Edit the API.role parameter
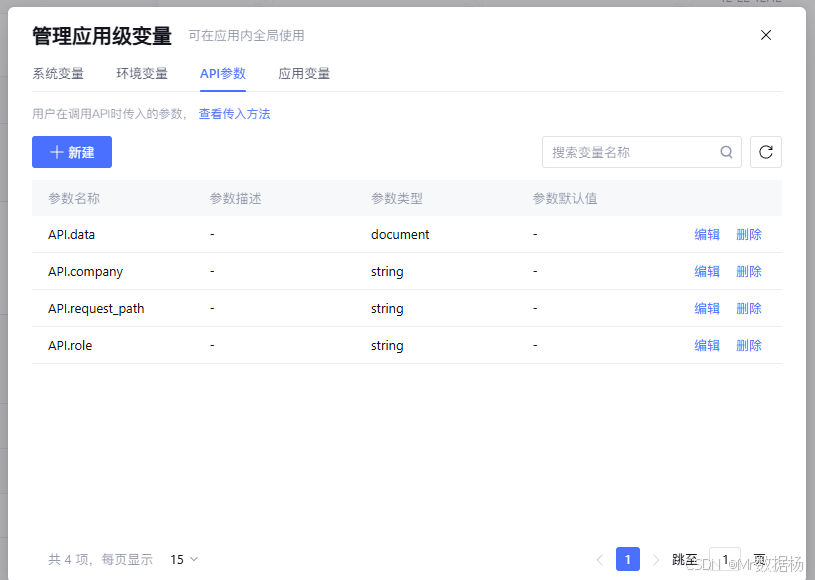 tap(707, 345)
